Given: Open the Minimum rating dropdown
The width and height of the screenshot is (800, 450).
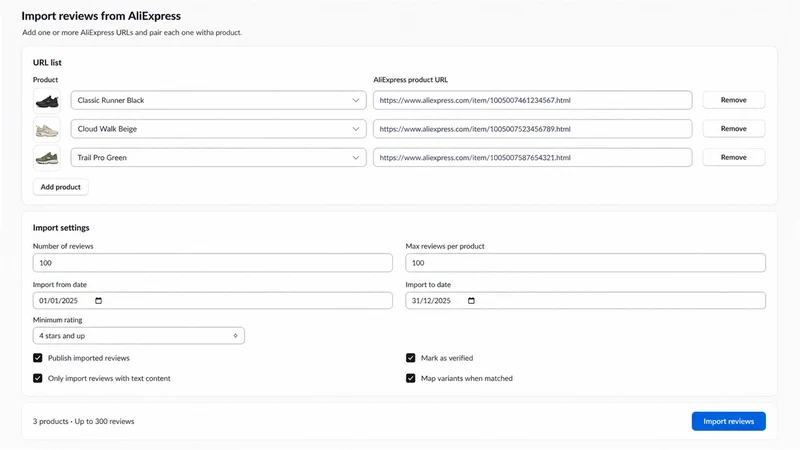Looking at the screenshot, I should 139,336.
